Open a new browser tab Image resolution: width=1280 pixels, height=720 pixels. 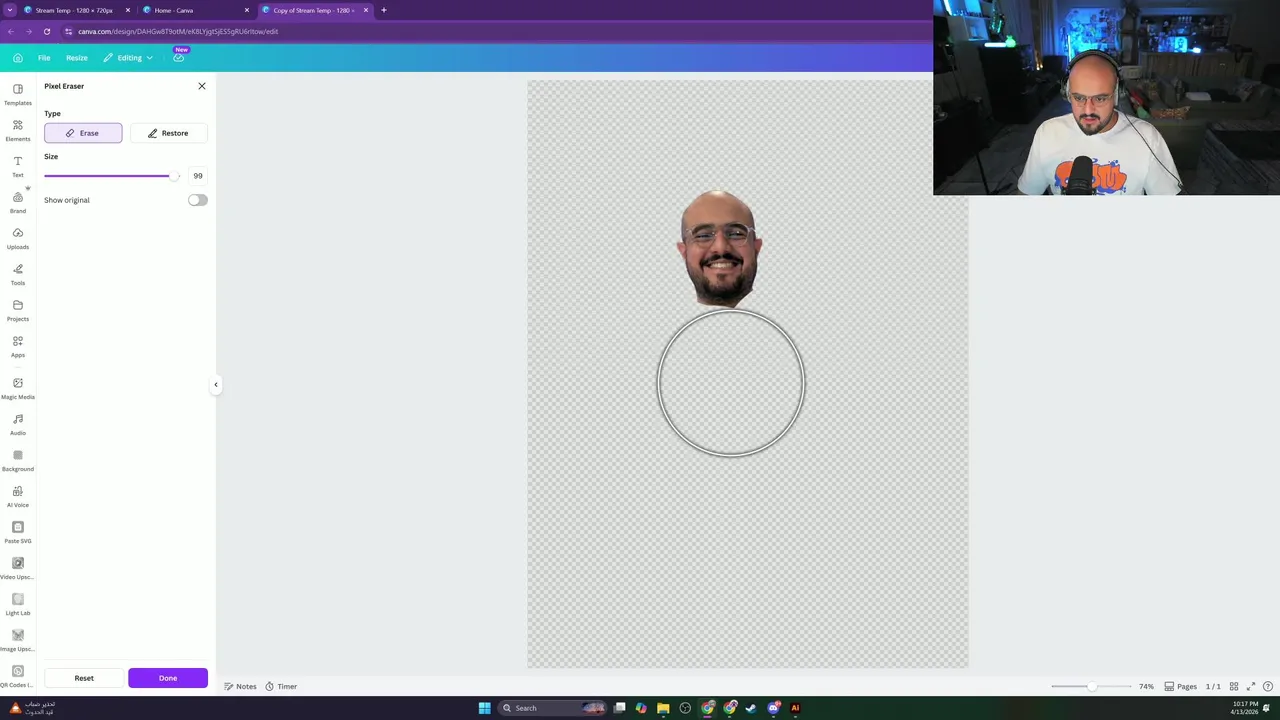[383, 10]
